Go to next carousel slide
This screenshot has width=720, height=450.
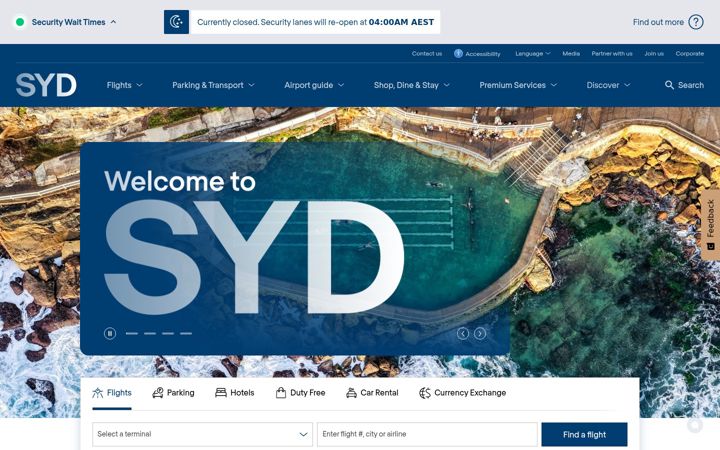(x=480, y=333)
